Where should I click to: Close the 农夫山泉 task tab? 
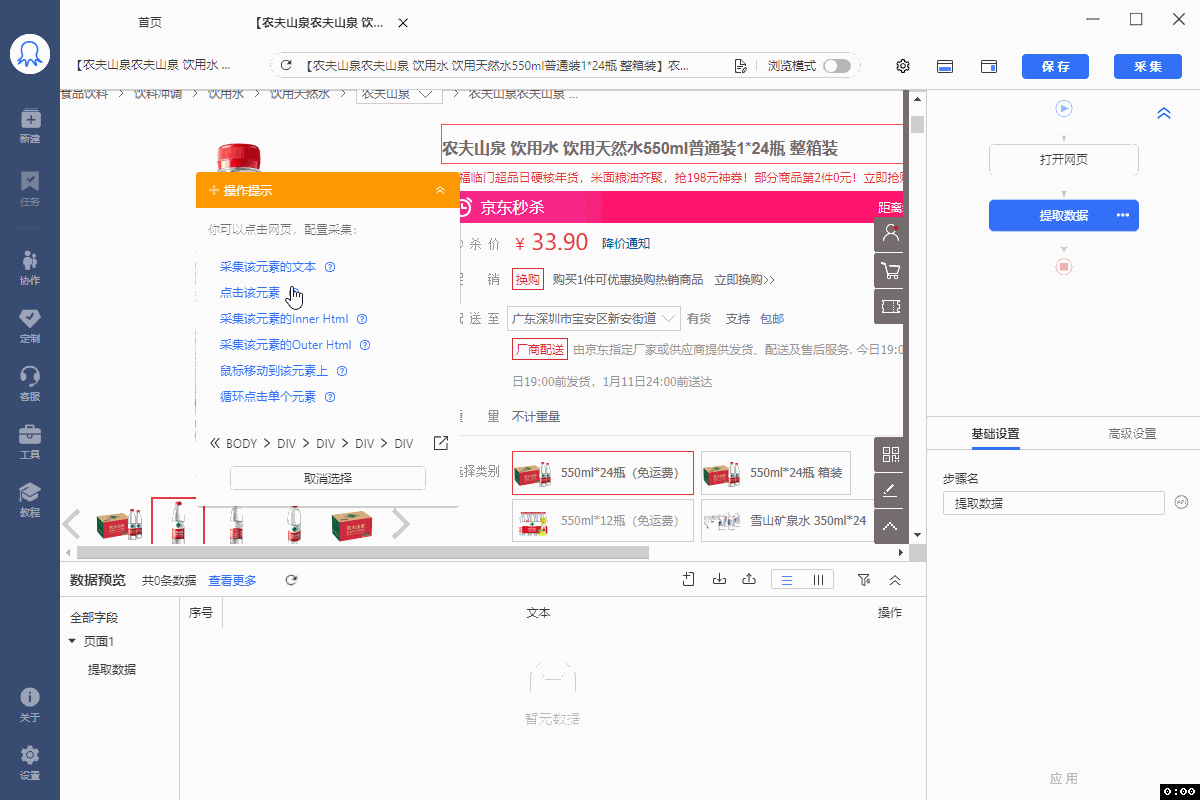(403, 22)
